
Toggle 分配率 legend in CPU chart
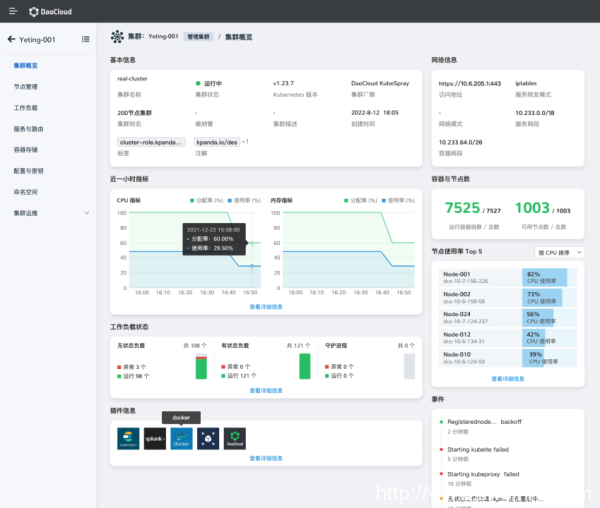[x=207, y=200]
